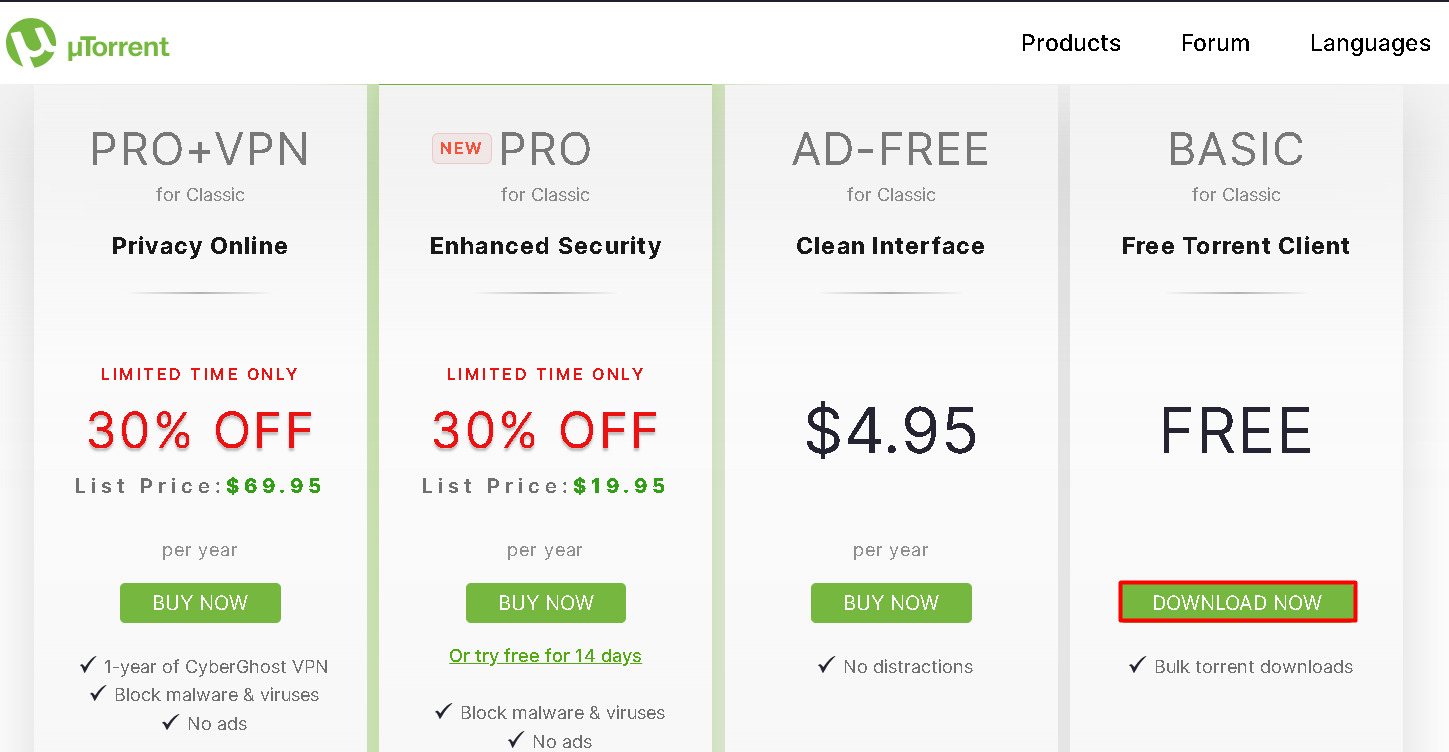
Task: Click the µTorrent logo icon
Action: click(30, 44)
